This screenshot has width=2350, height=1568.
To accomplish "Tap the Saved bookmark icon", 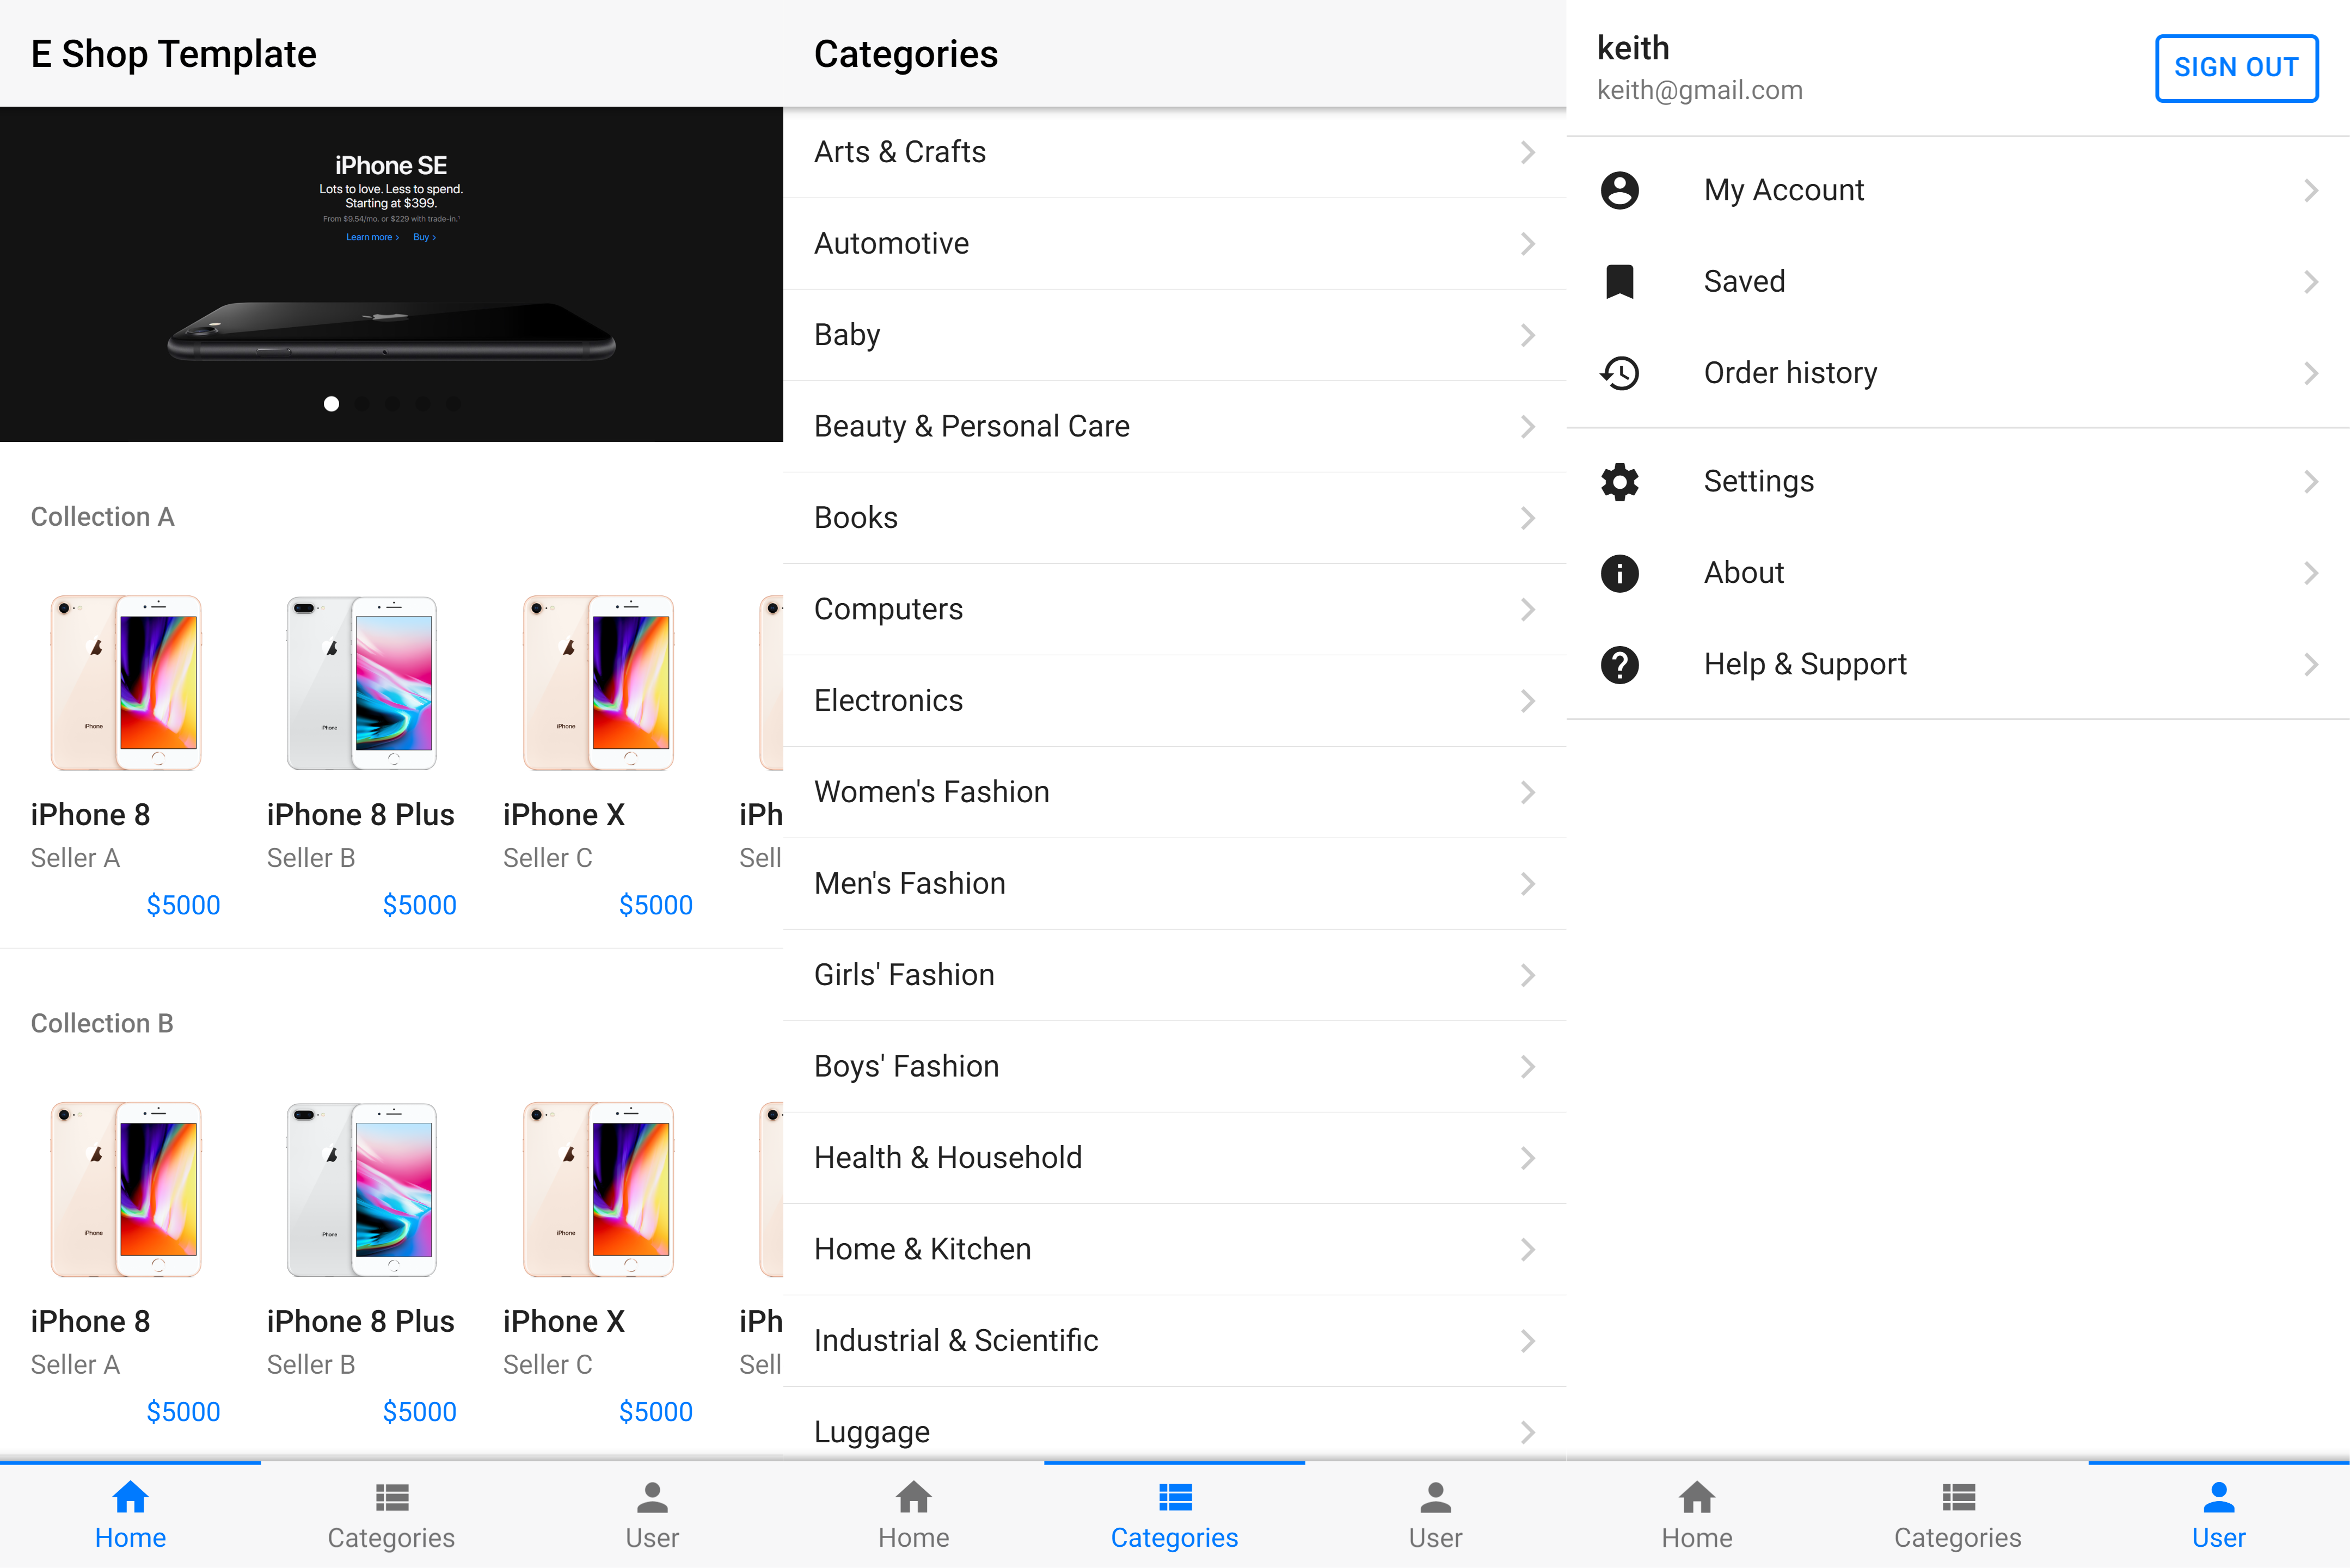I will [x=1619, y=282].
